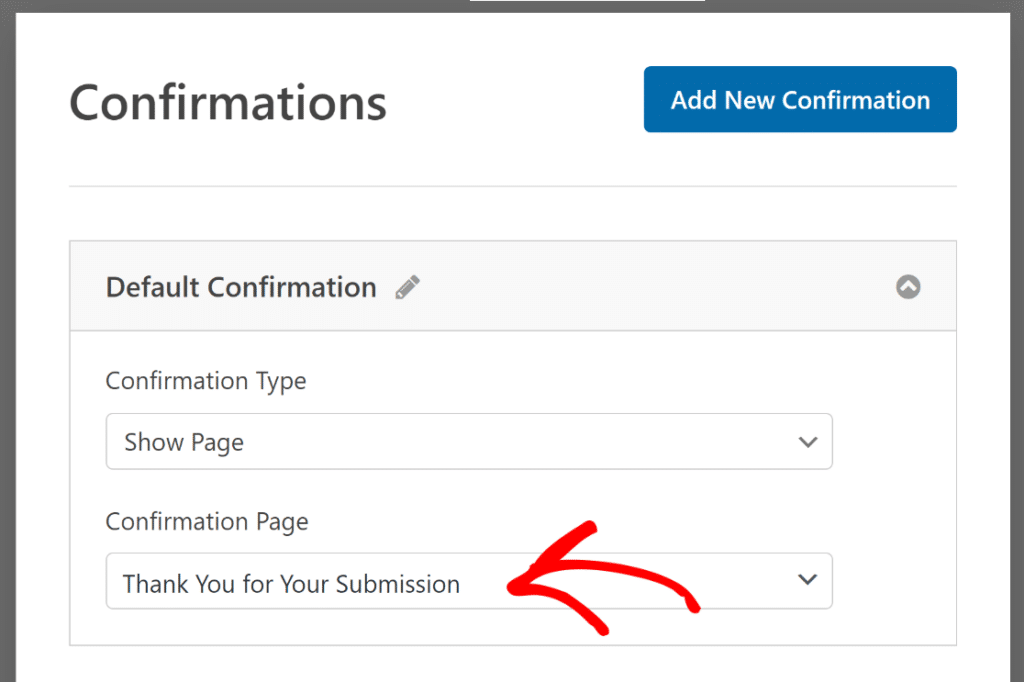Click the chevron arrow on the Confirmation Type selector
Viewport: 1024px width, 682px height.
click(808, 441)
